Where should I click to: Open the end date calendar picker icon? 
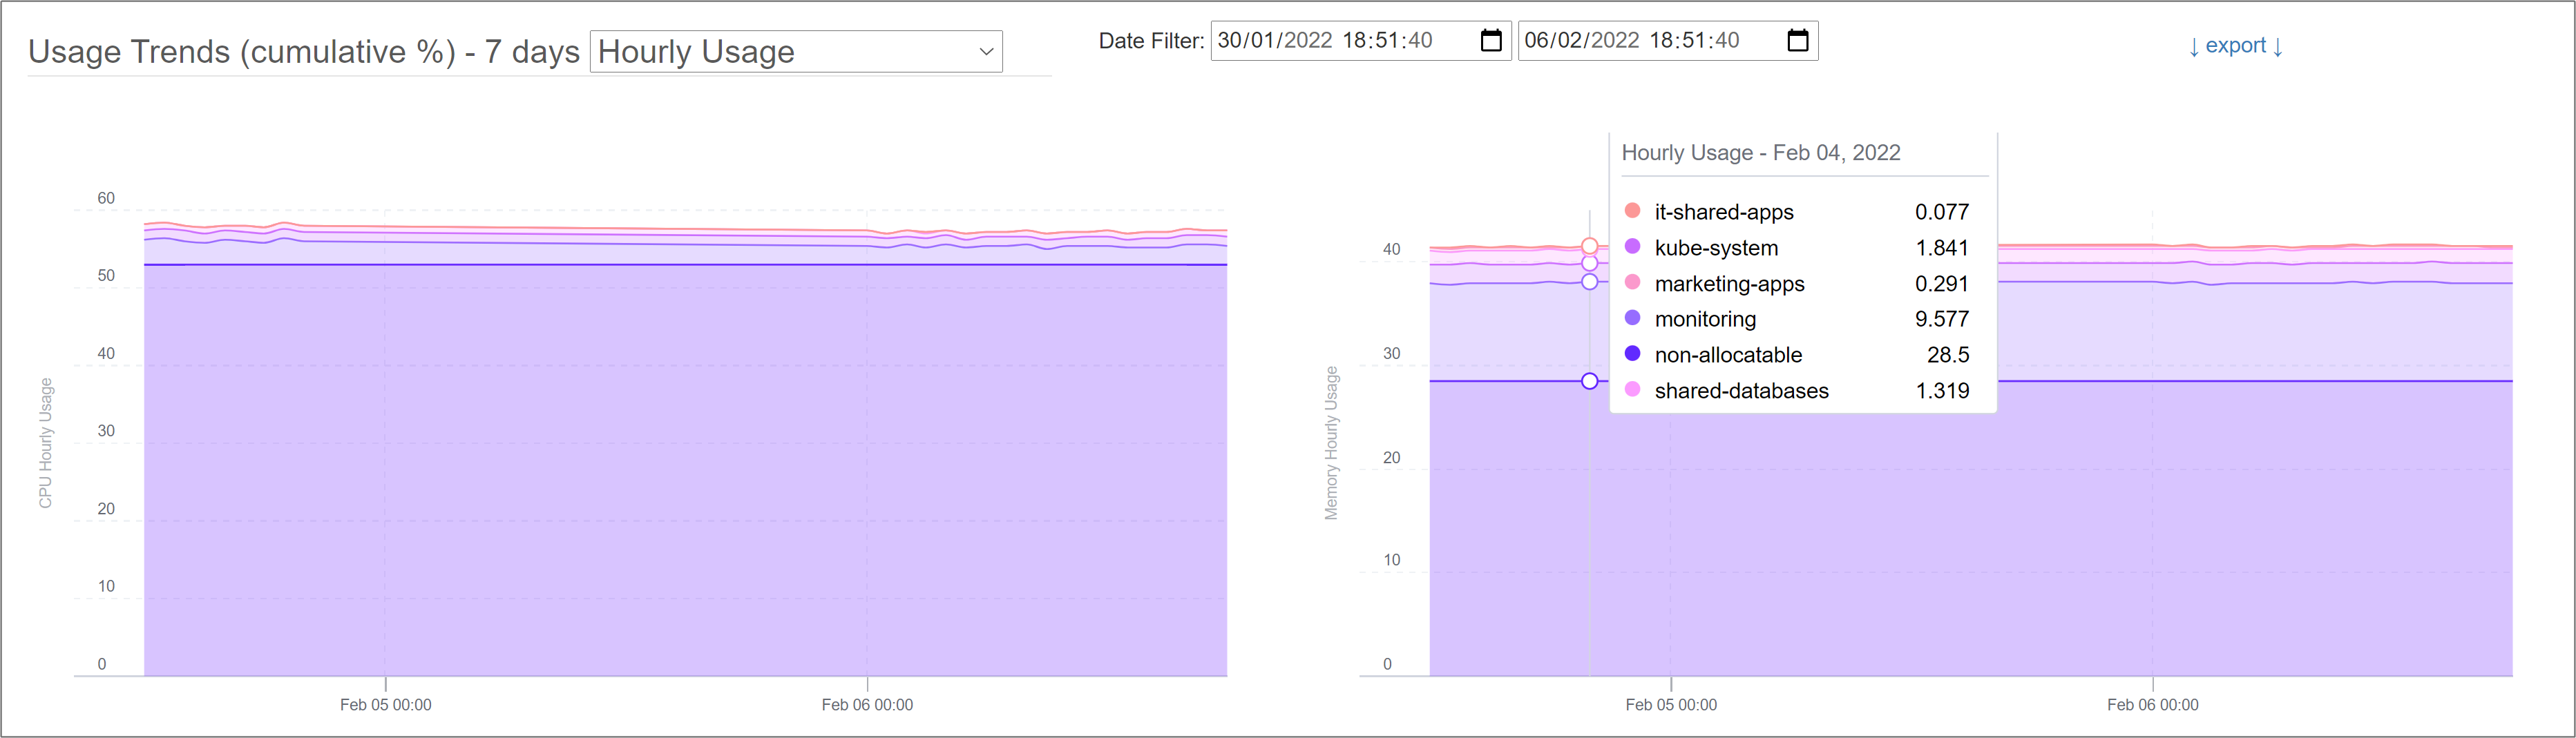[x=1797, y=41]
